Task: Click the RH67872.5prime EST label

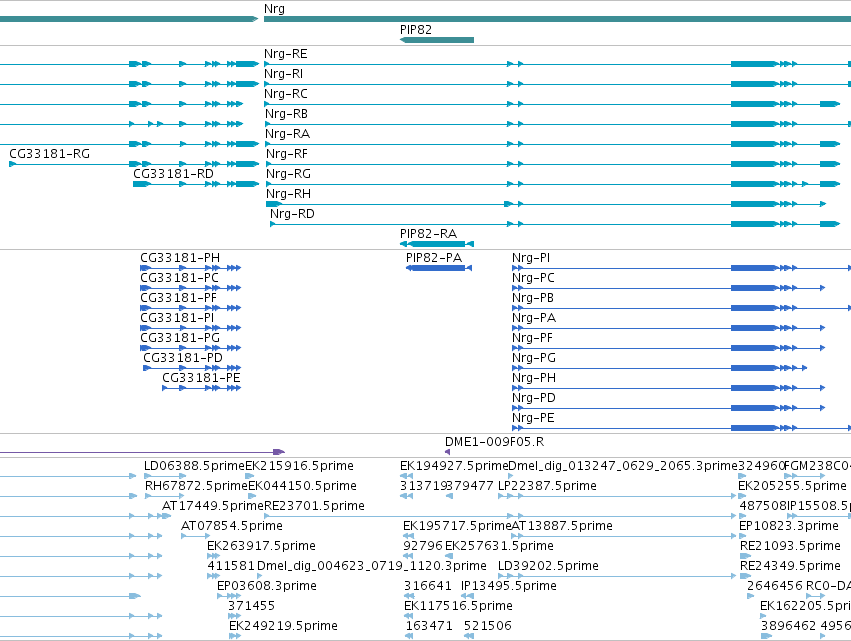Action: pos(196,486)
